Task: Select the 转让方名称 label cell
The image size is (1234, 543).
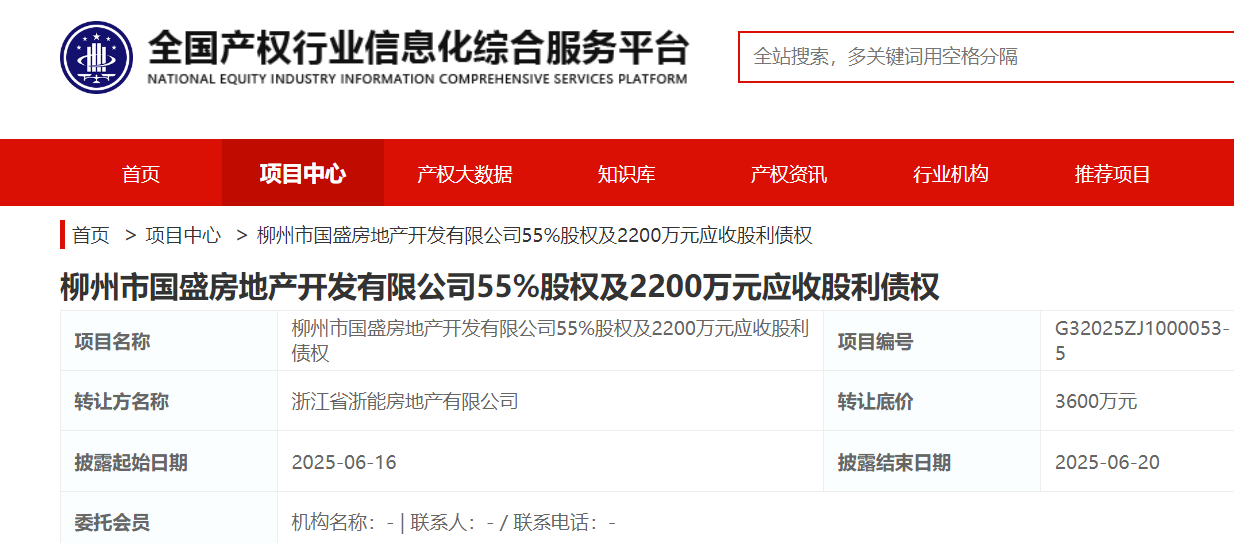Action: 169,401
